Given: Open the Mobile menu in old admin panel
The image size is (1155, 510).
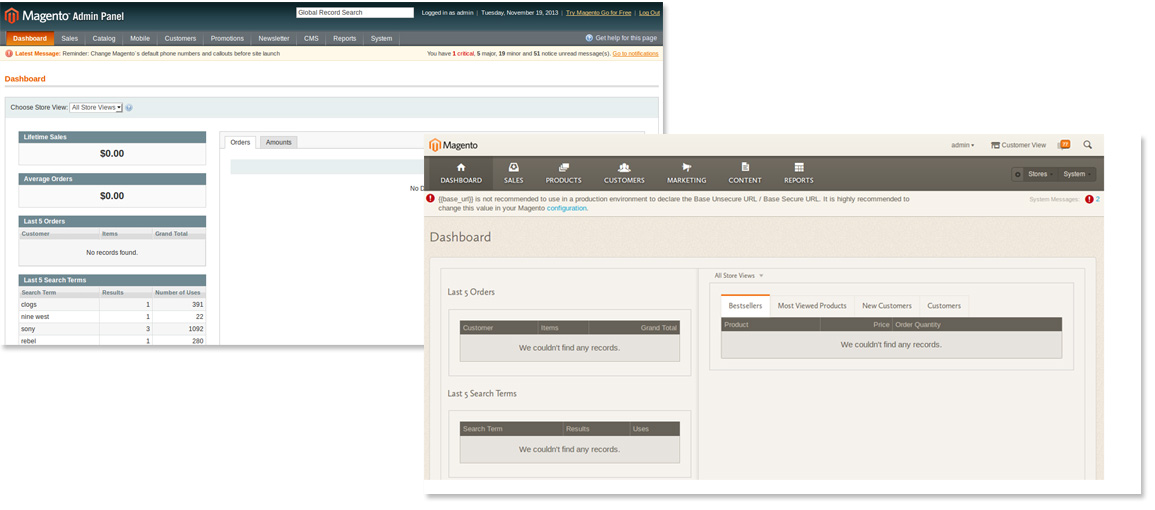Looking at the screenshot, I should point(140,38).
